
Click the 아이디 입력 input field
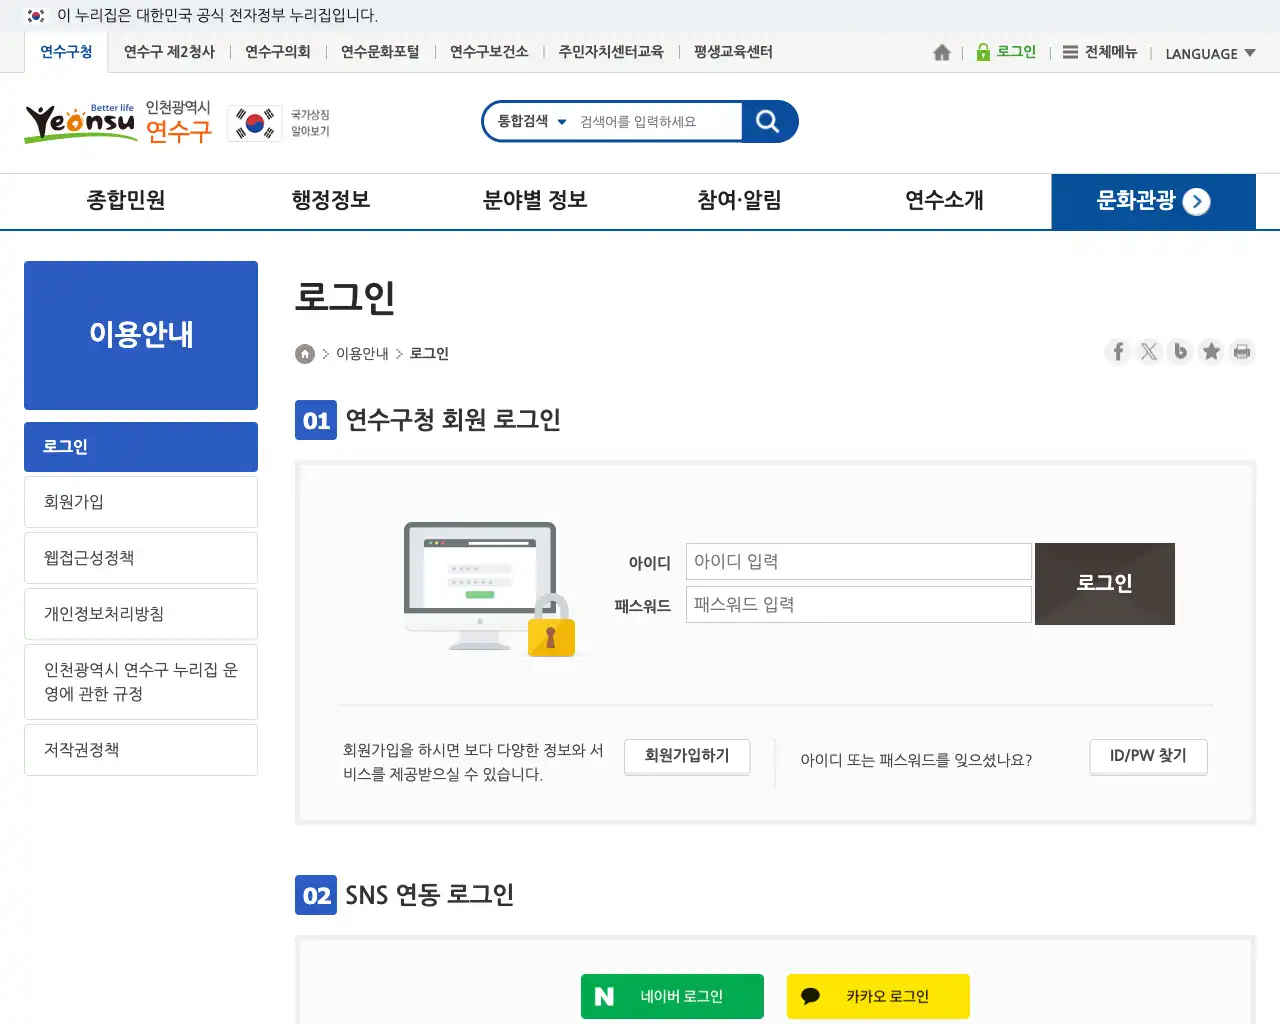[x=858, y=562]
